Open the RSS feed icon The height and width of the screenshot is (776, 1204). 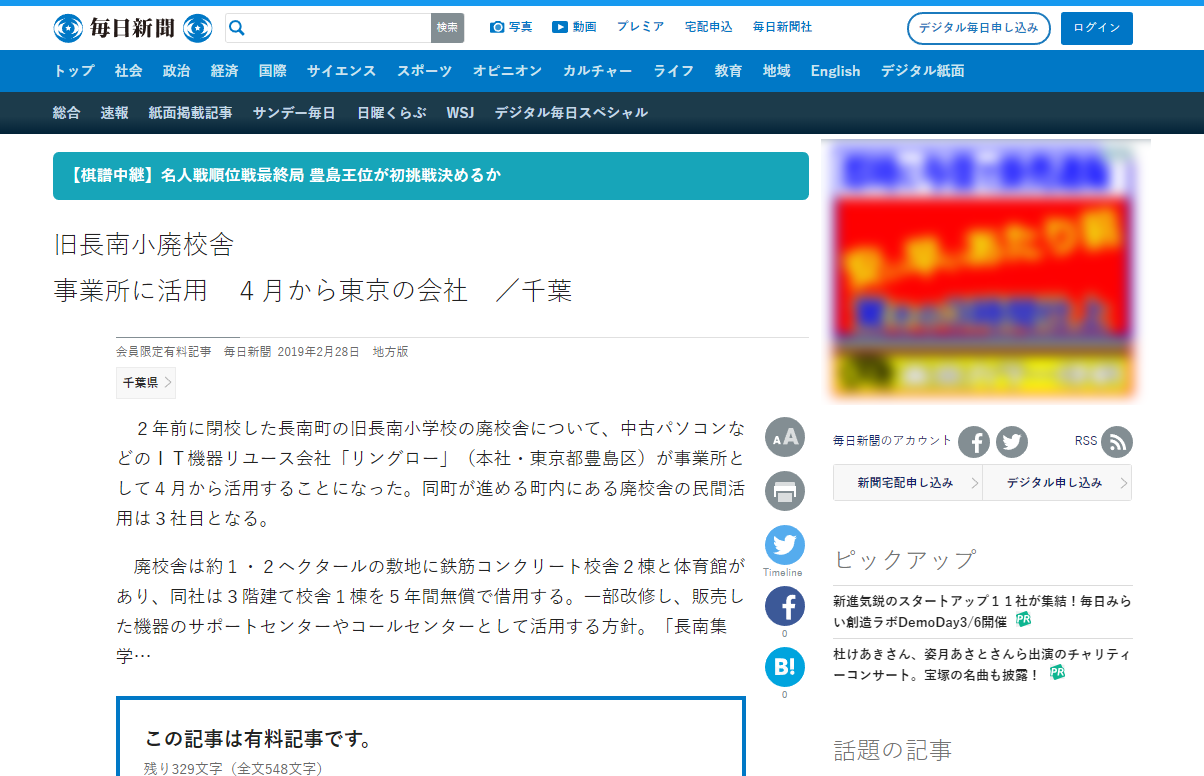(1116, 441)
